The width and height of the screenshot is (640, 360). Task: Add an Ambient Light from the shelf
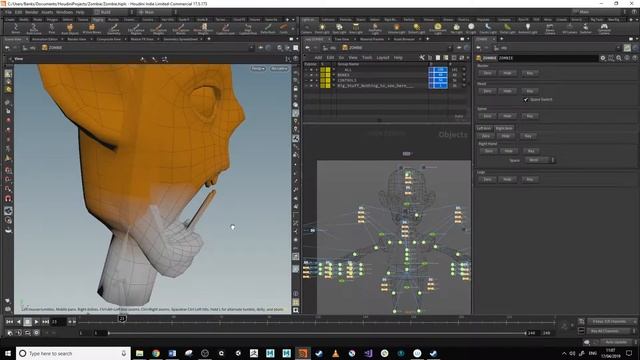click(x=528, y=29)
